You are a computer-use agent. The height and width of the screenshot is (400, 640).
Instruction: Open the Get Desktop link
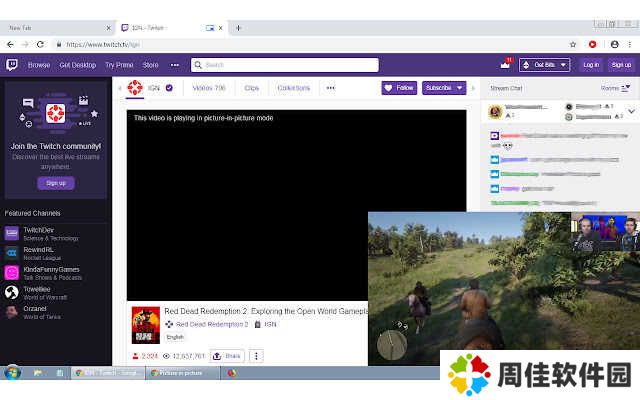pyautogui.click(x=78, y=65)
